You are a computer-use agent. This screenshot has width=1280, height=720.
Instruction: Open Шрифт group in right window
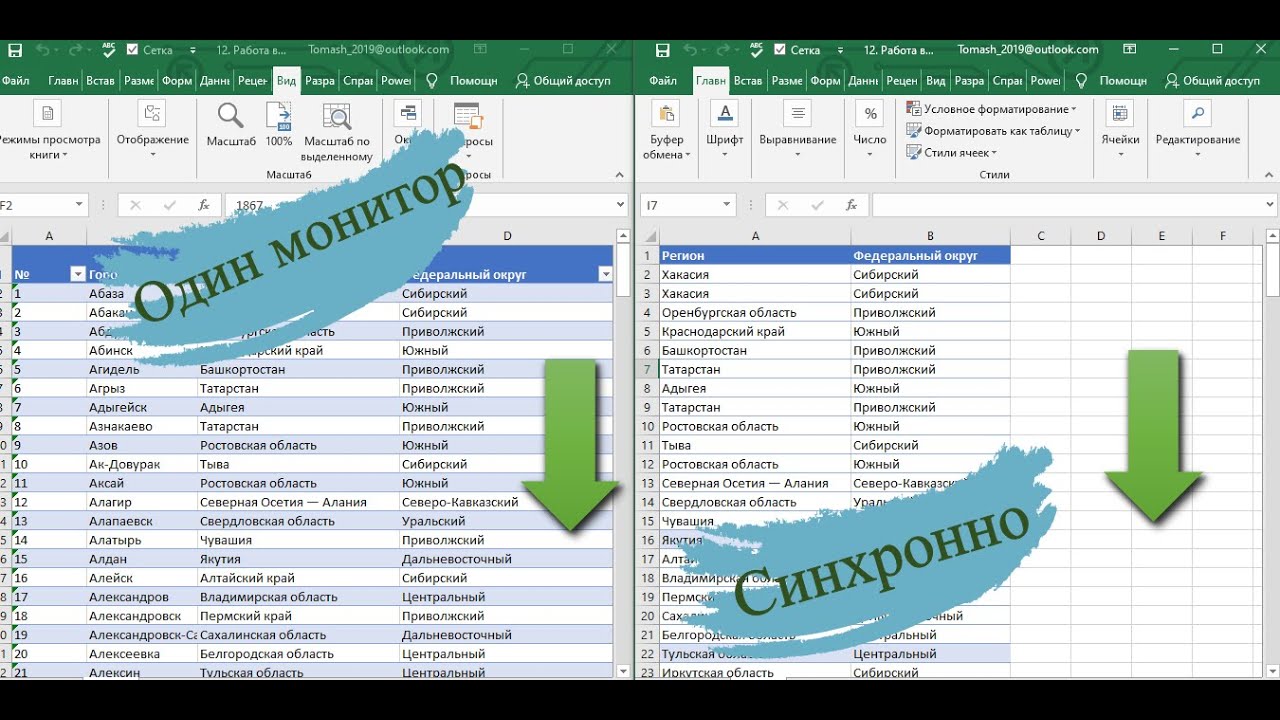725,130
